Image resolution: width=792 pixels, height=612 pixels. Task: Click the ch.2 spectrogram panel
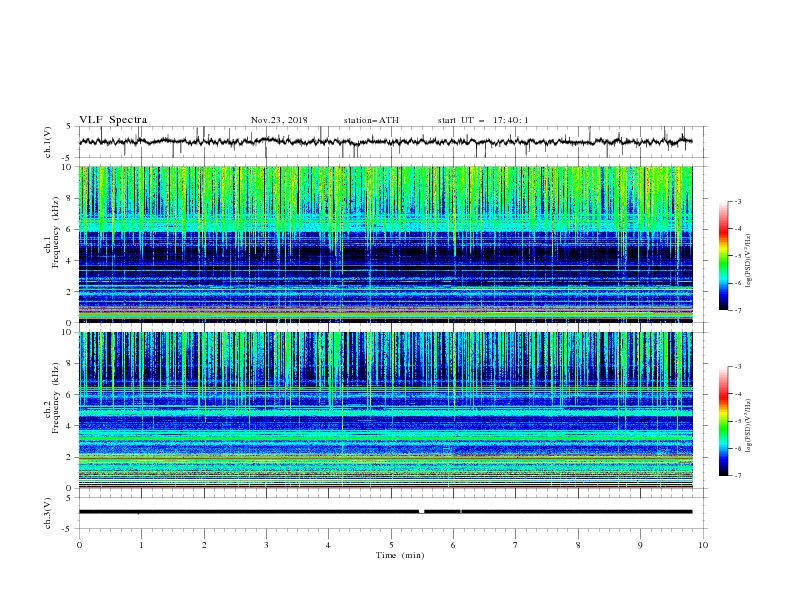pos(385,410)
